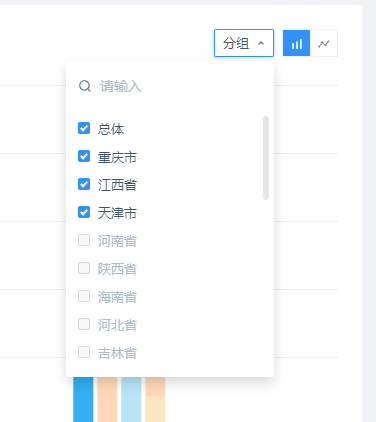Viewport: 376px width, 422px height.
Task: Click the 河北省 list item label
Action: 117,325
